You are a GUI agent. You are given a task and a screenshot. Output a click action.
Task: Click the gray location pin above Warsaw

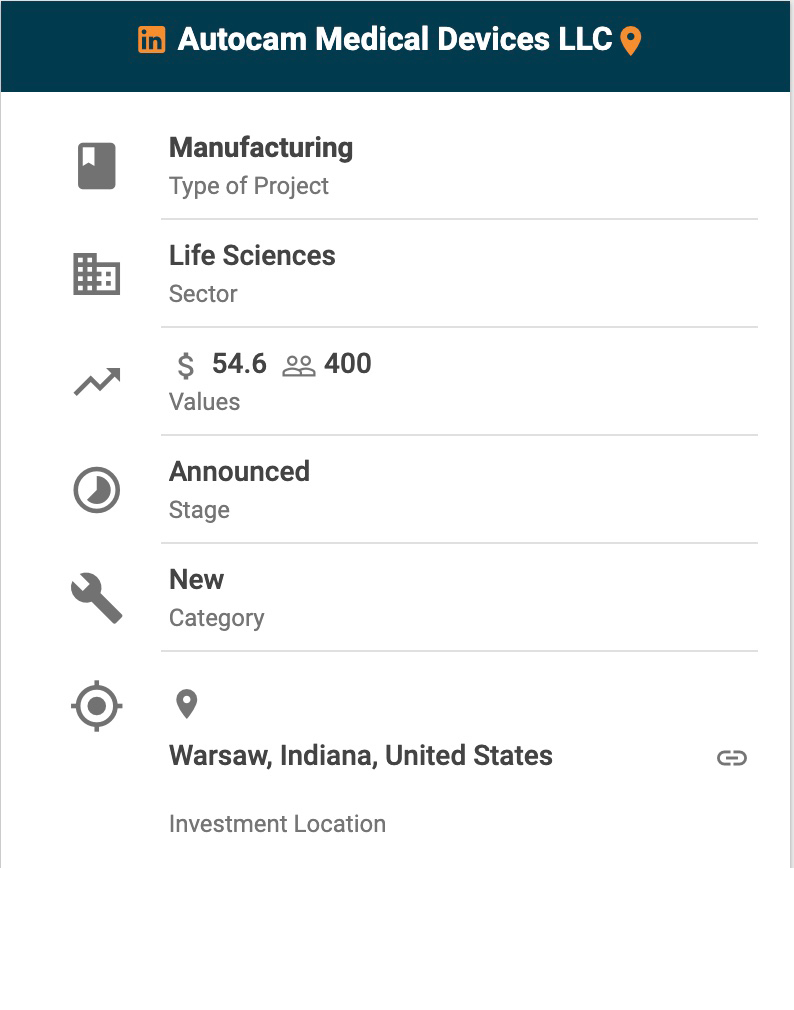tap(186, 704)
